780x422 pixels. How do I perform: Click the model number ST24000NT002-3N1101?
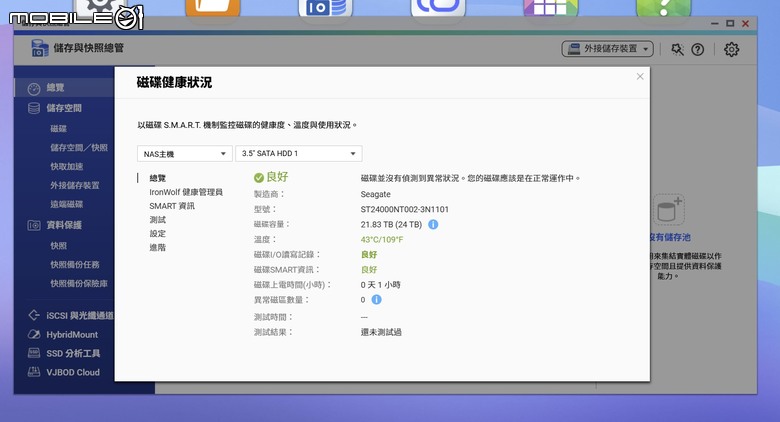click(404, 210)
